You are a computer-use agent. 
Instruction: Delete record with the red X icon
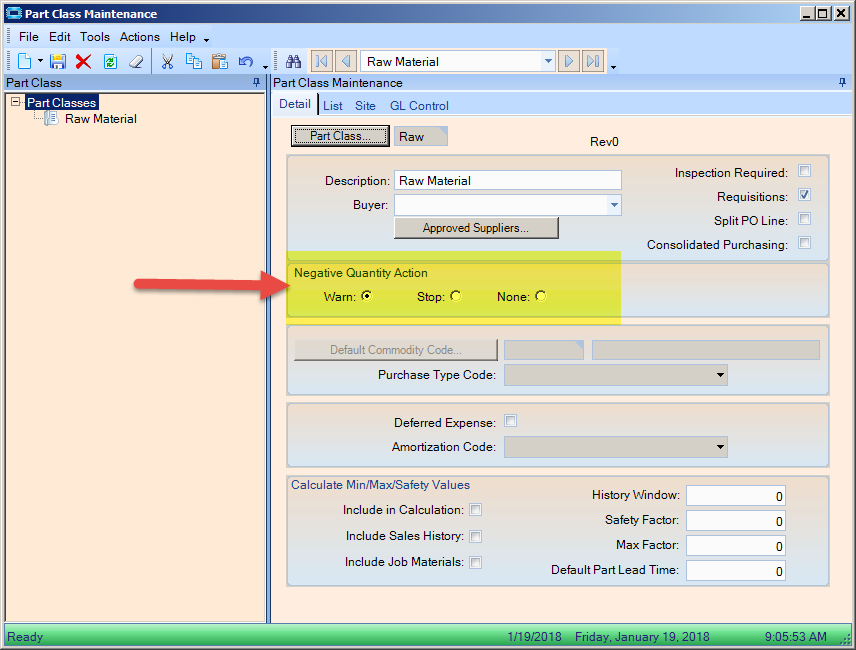[x=84, y=61]
